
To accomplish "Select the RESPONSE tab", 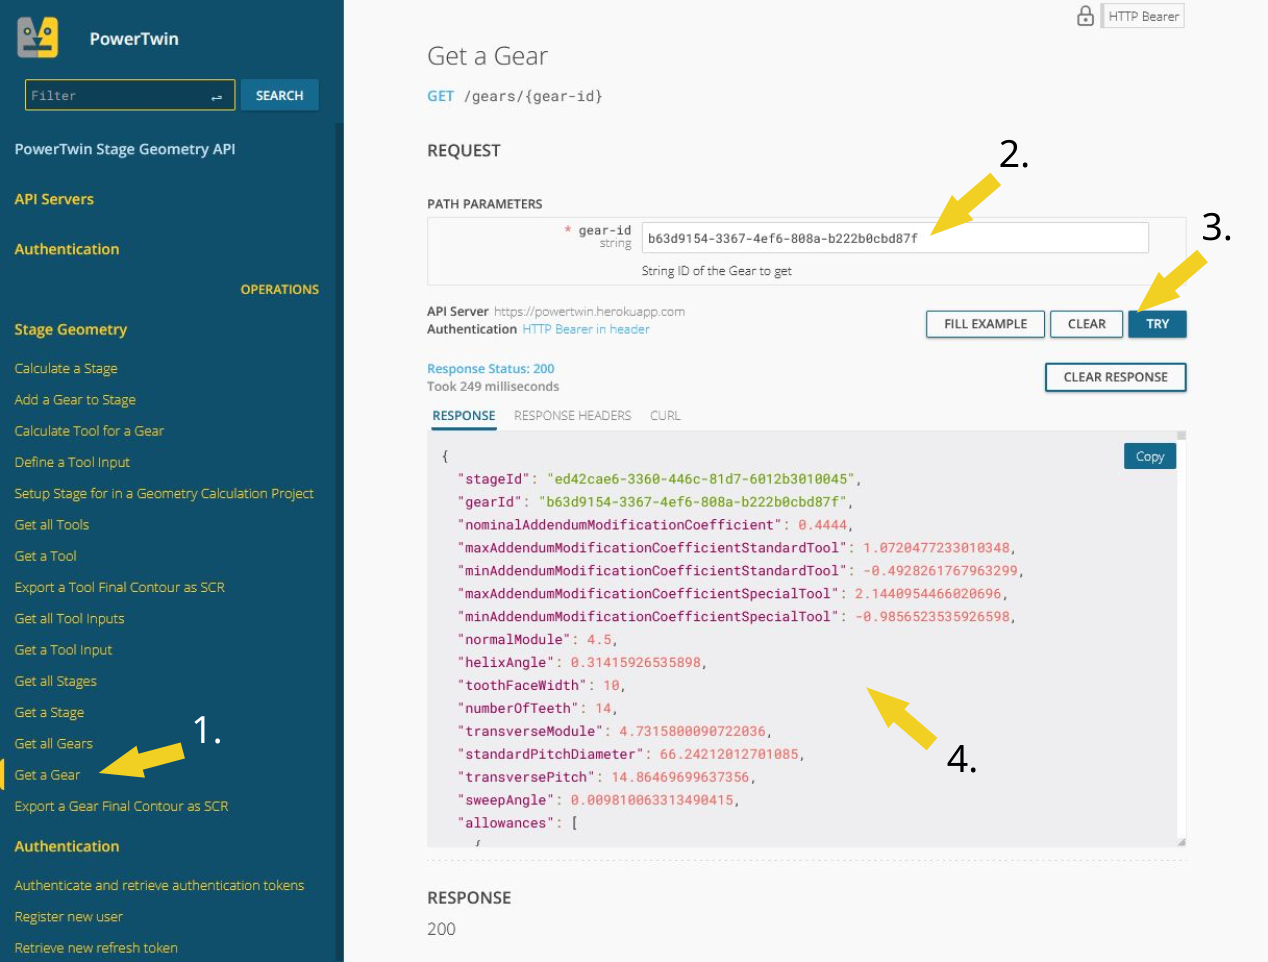I will (463, 416).
